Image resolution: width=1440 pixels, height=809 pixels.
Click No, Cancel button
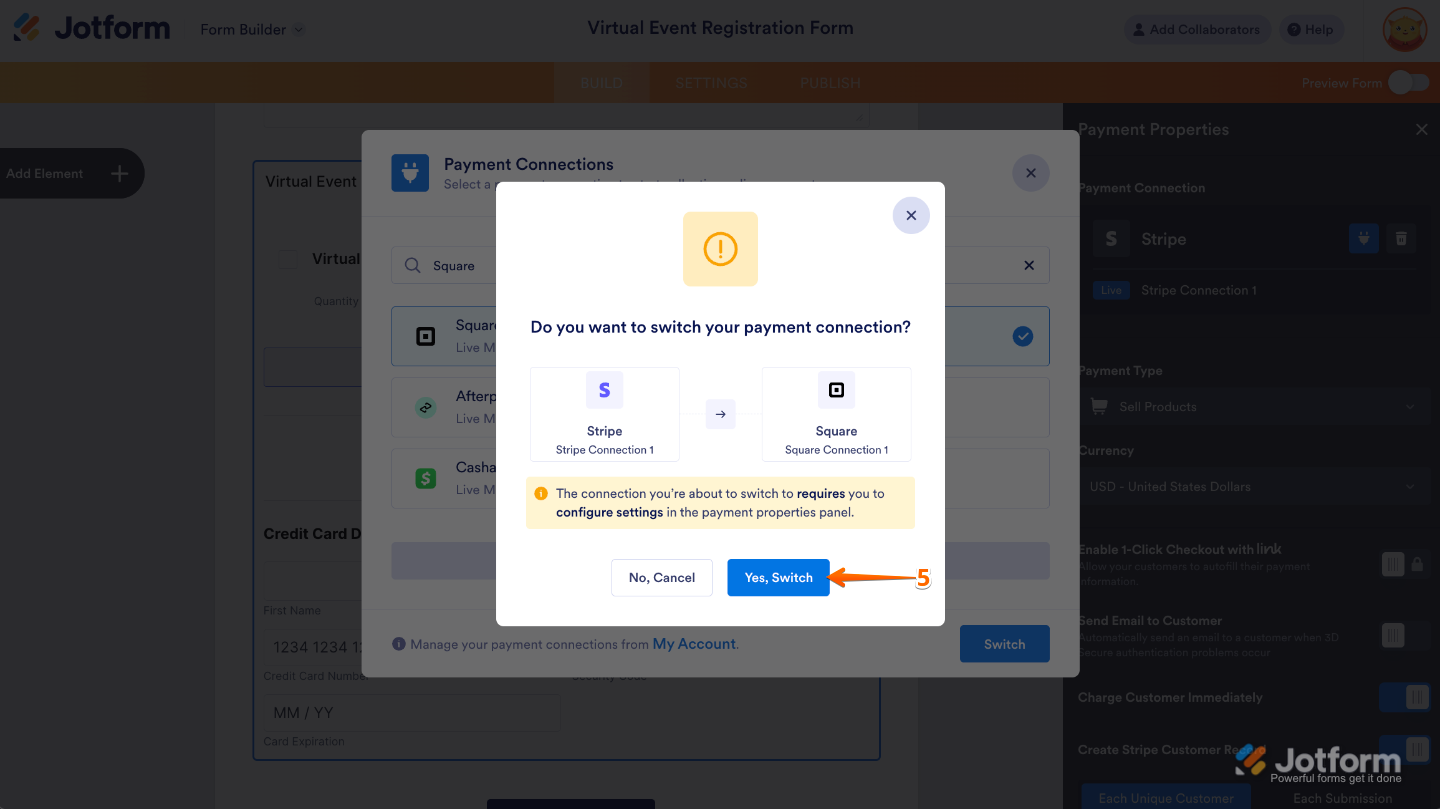click(x=662, y=577)
